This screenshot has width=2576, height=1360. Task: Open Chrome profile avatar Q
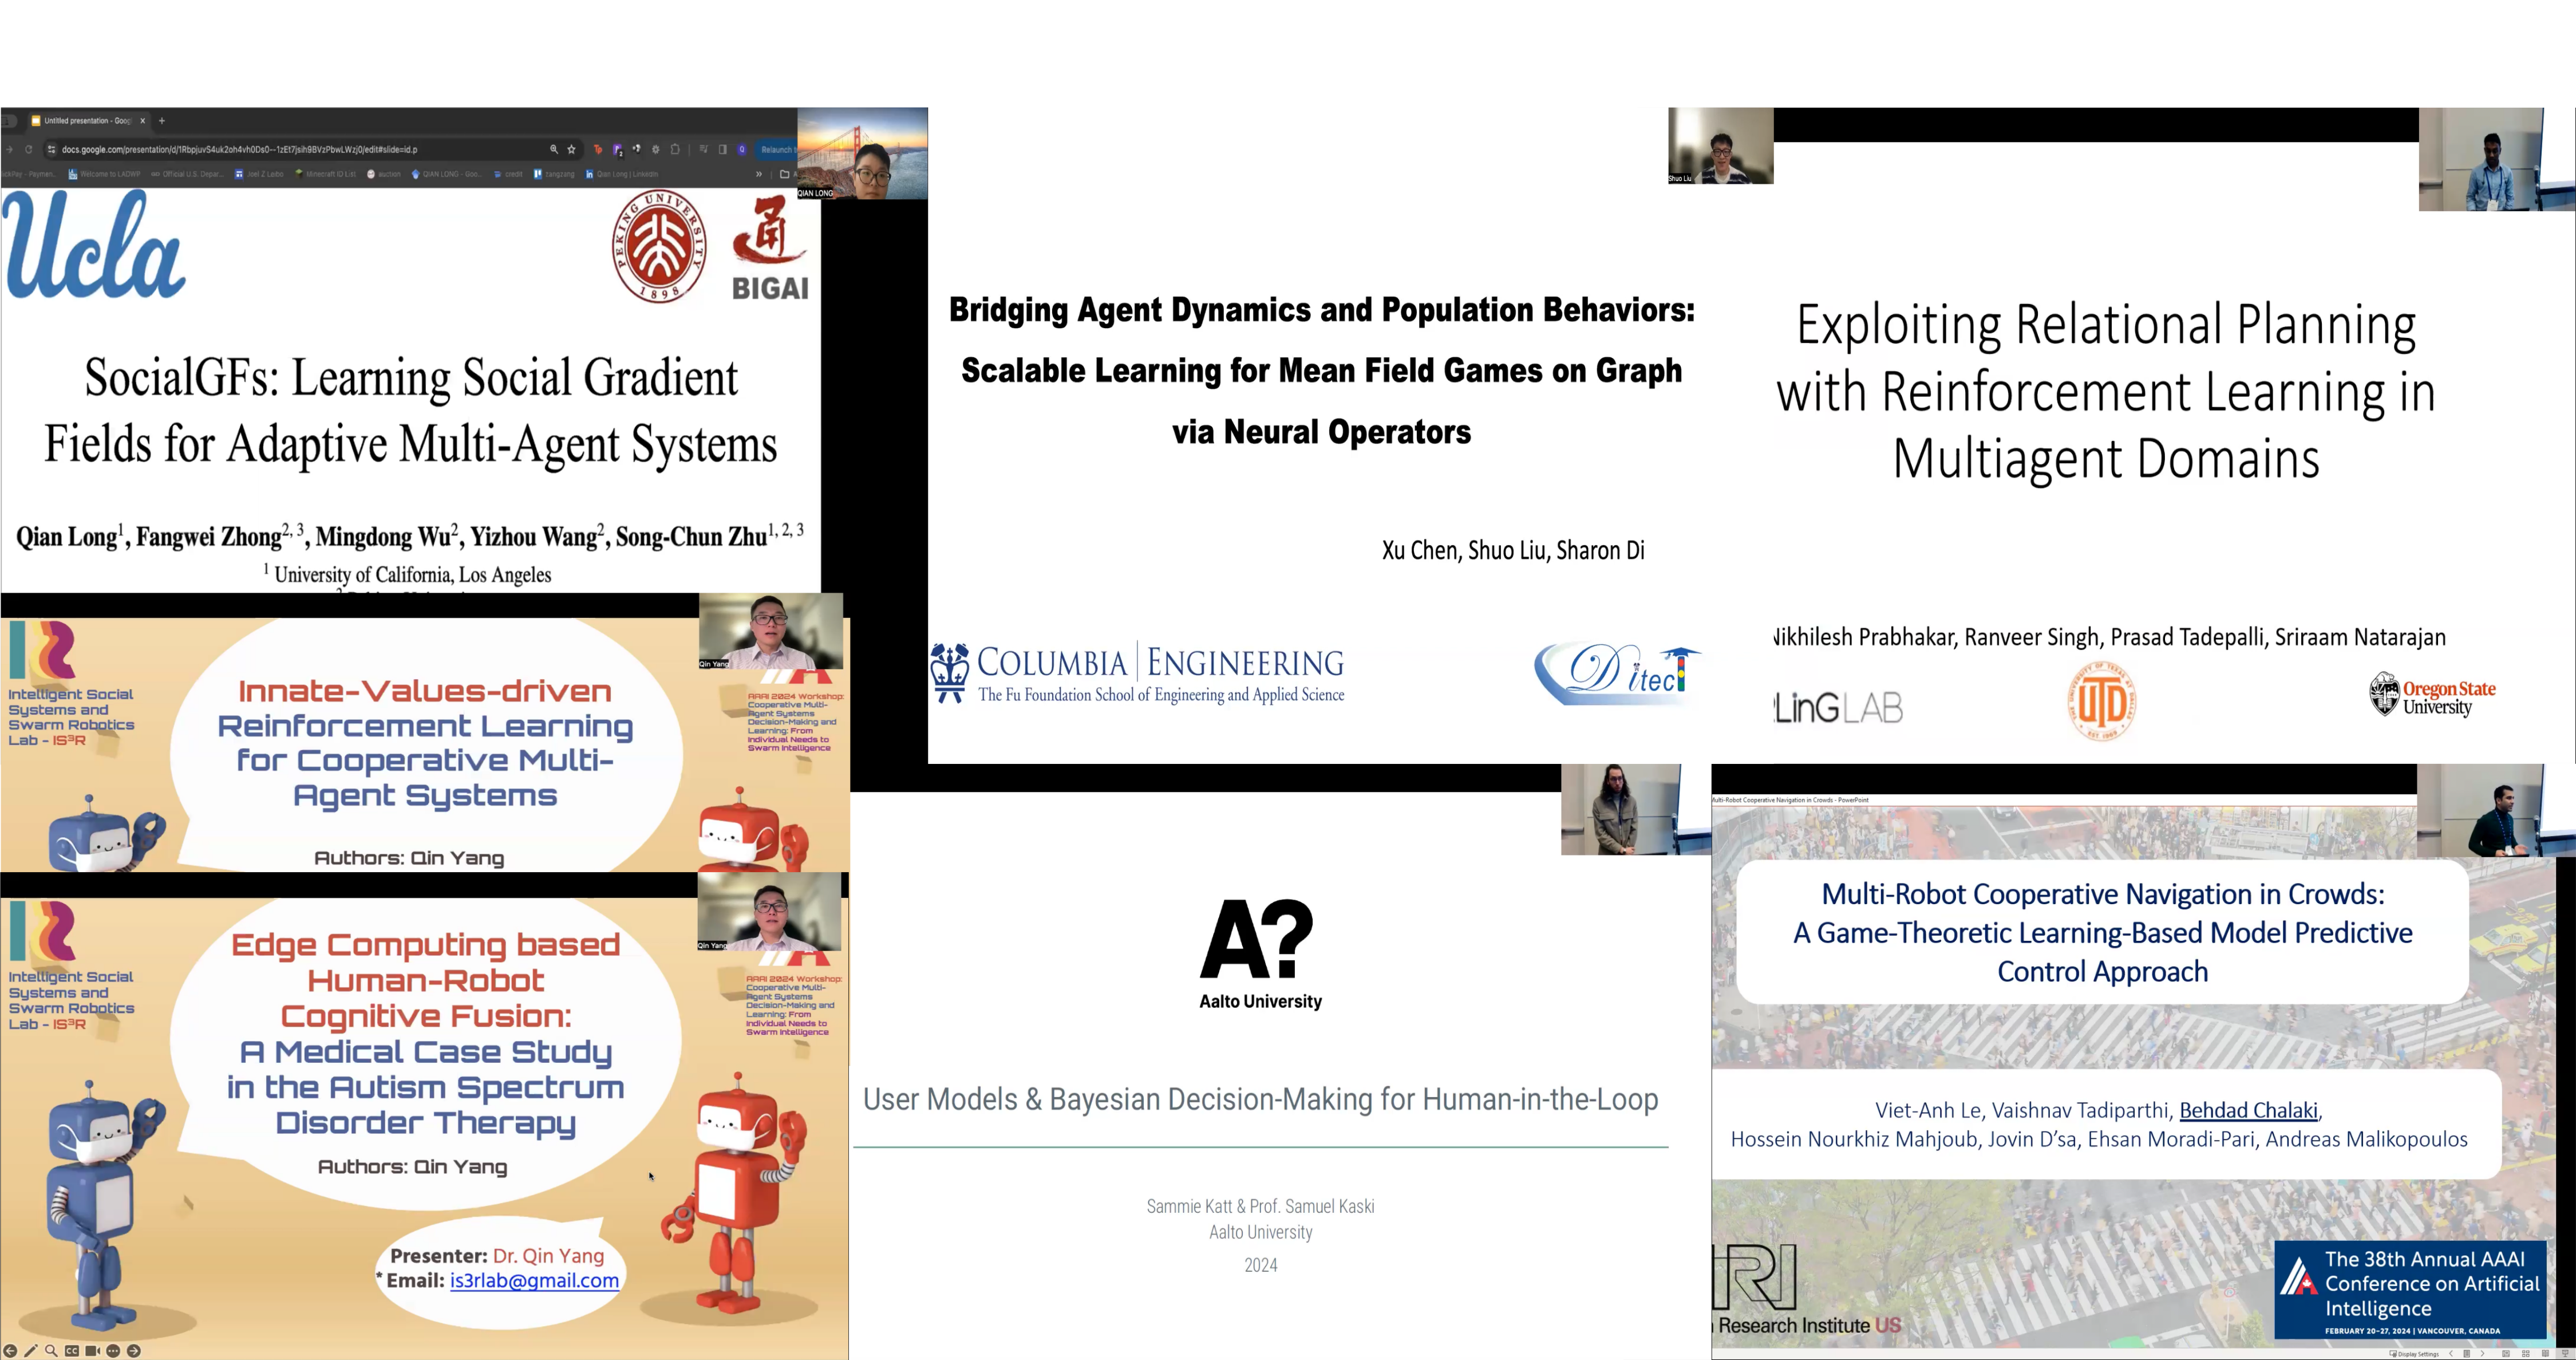742,150
